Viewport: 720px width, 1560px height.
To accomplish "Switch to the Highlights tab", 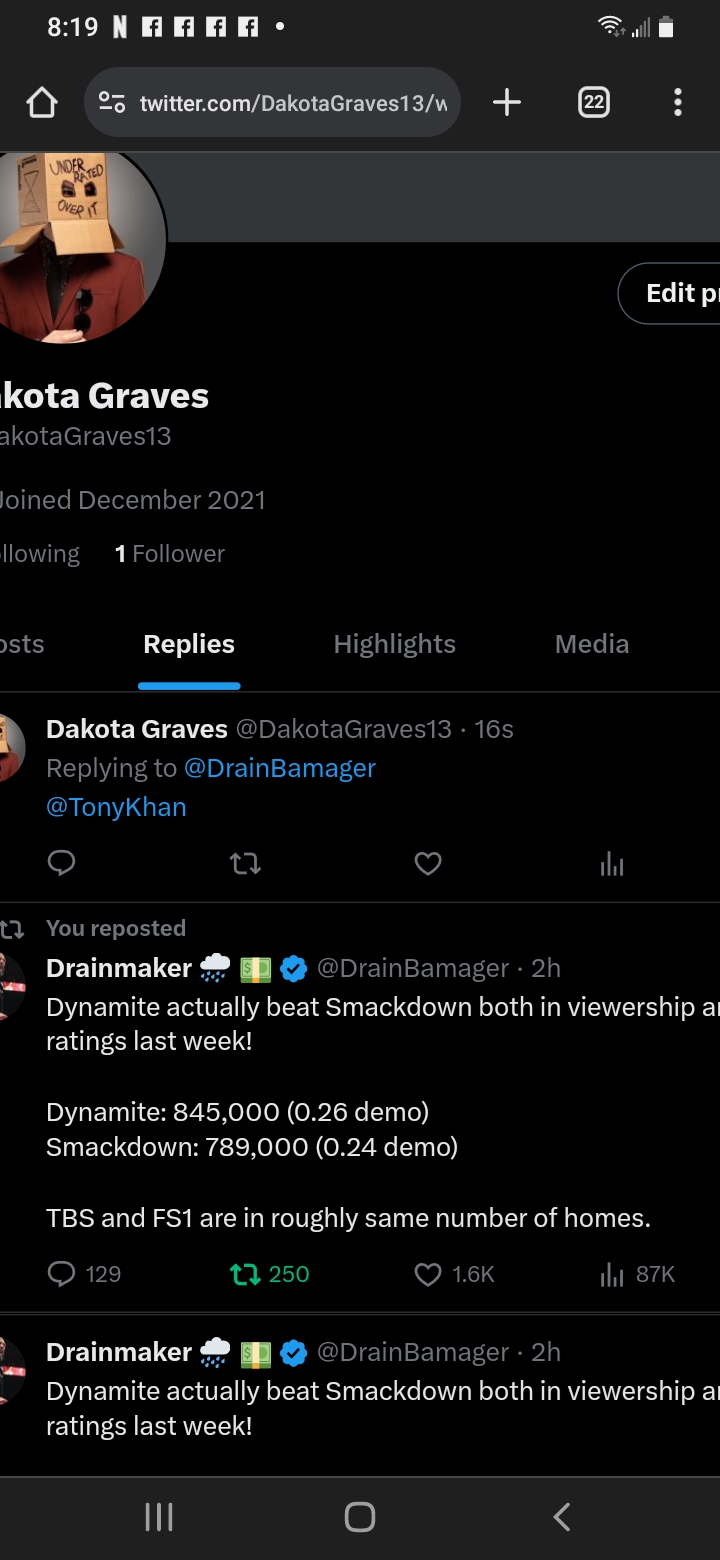I will [394, 645].
